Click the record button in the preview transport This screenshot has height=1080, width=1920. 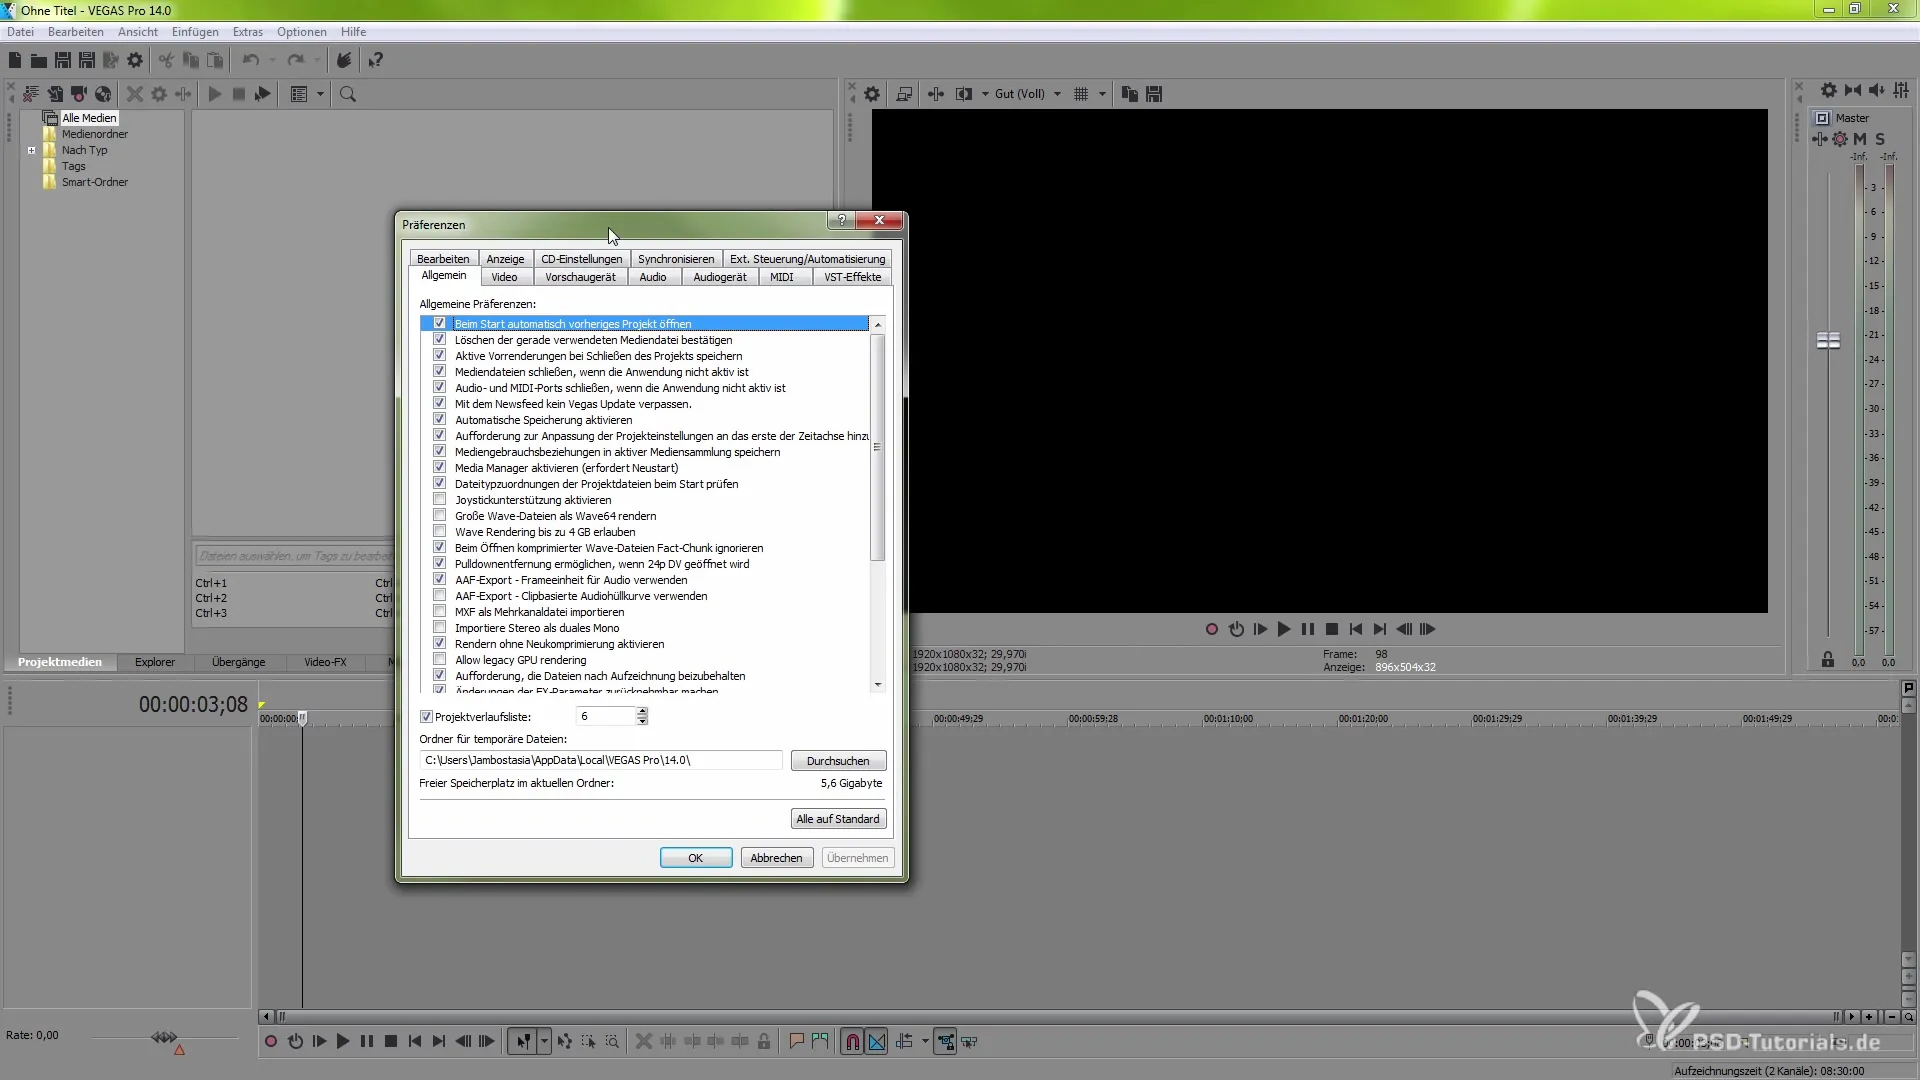tap(1211, 629)
